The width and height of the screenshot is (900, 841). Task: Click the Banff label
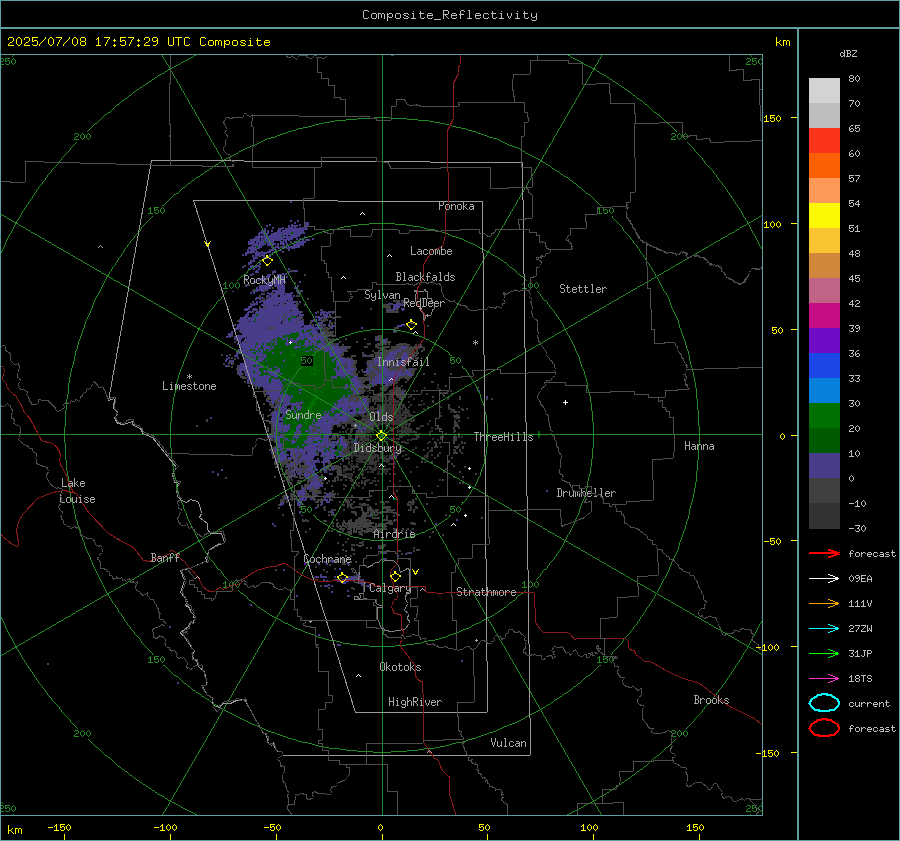(x=165, y=557)
